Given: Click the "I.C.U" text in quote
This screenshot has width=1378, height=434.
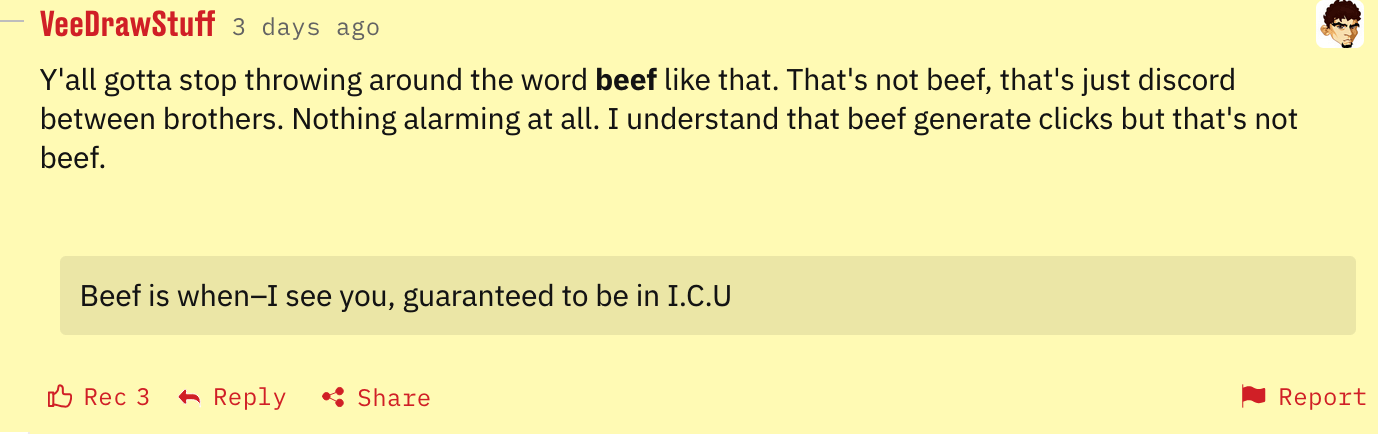Looking at the screenshot, I should (699, 297).
